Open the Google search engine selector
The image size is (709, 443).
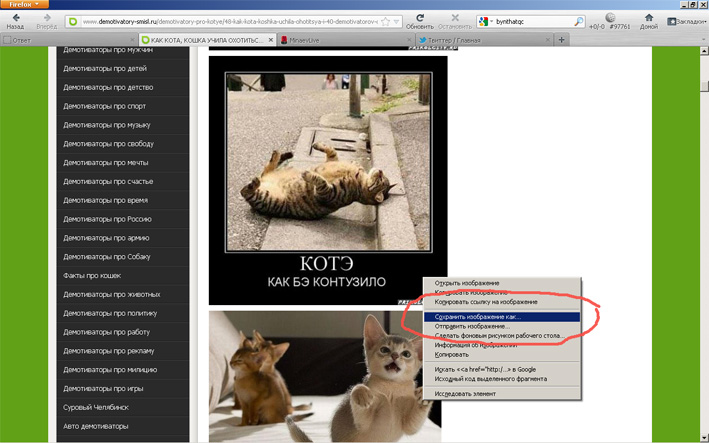point(486,21)
